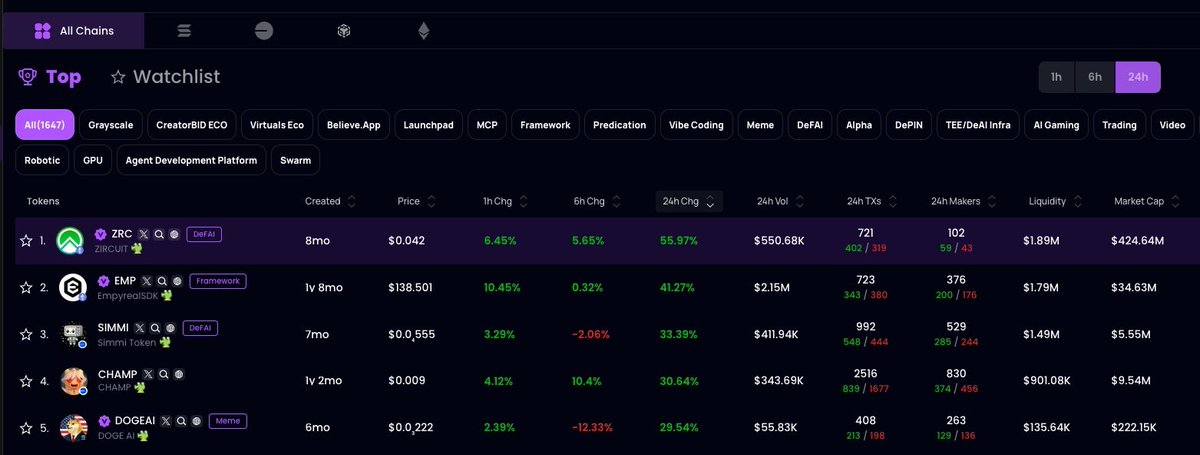
Task: Filter by the Ethereum chain icon
Action: (x=423, y=31)
